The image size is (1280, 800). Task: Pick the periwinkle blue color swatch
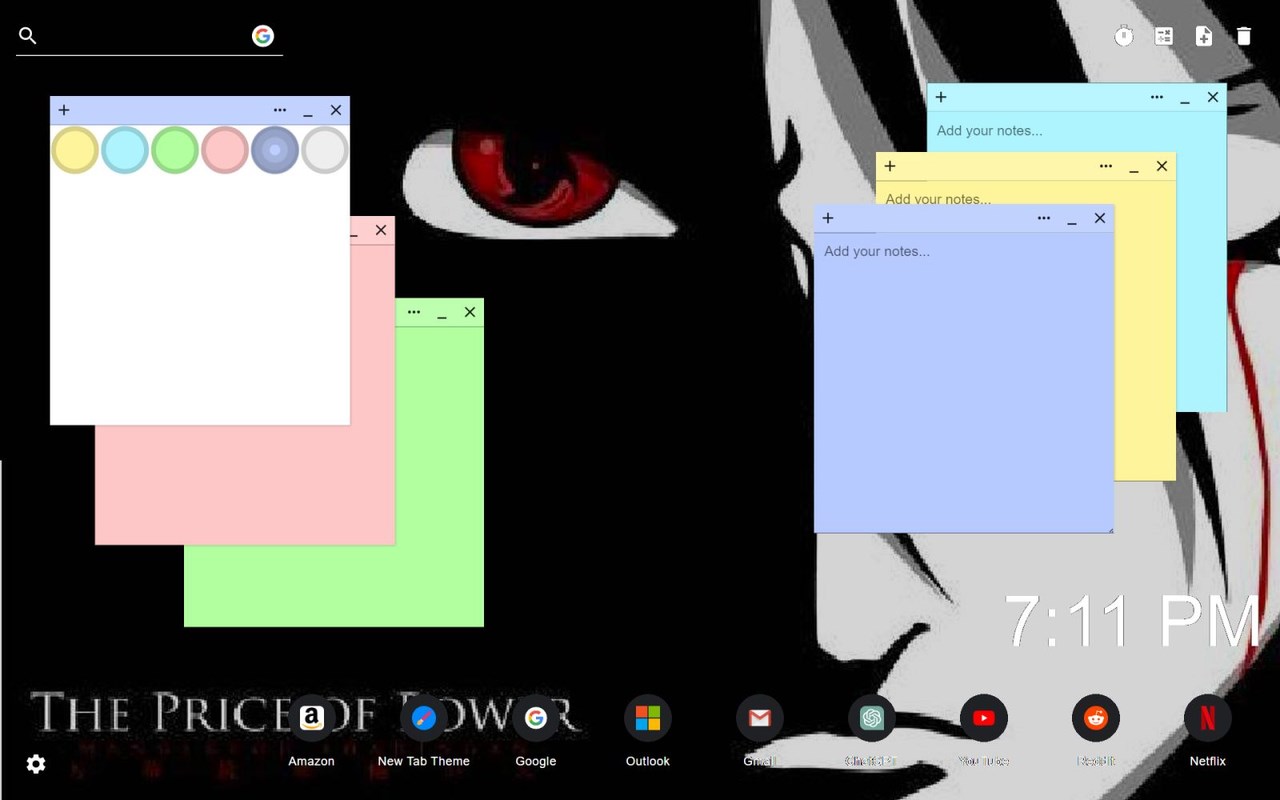click(x=275, y=150)
